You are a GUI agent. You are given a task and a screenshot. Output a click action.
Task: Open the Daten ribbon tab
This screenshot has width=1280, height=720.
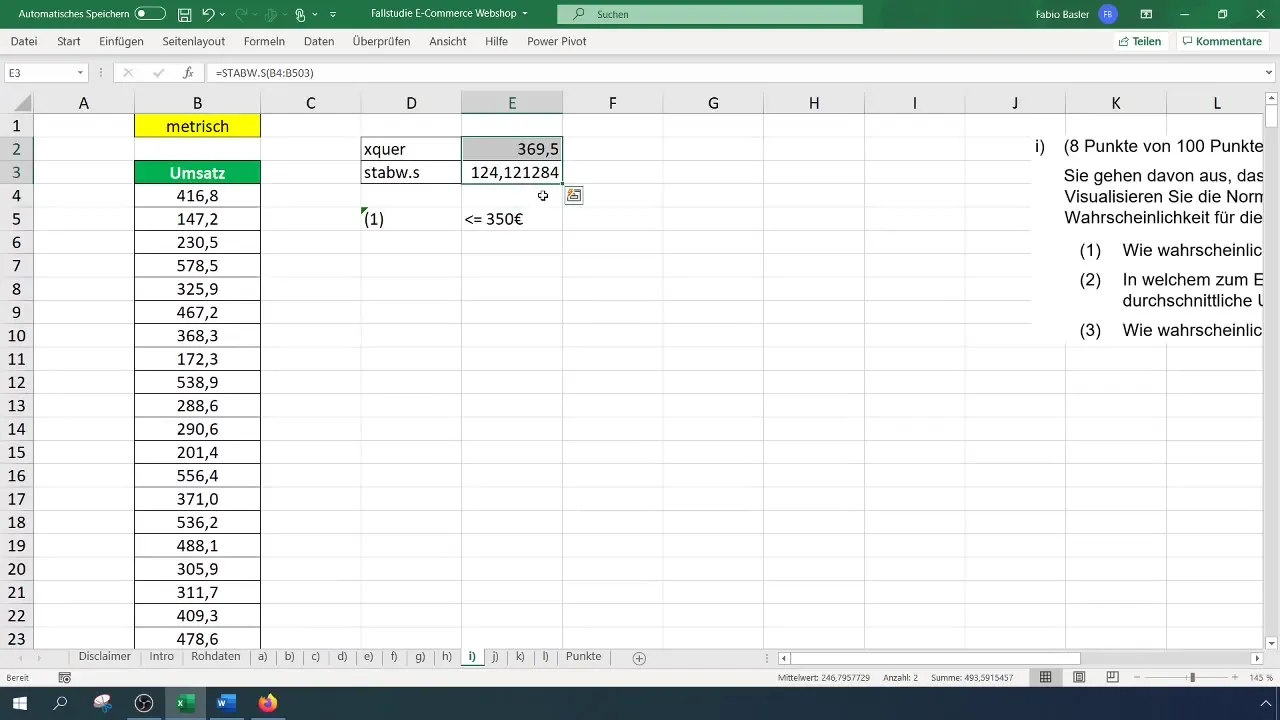(319, 41)
